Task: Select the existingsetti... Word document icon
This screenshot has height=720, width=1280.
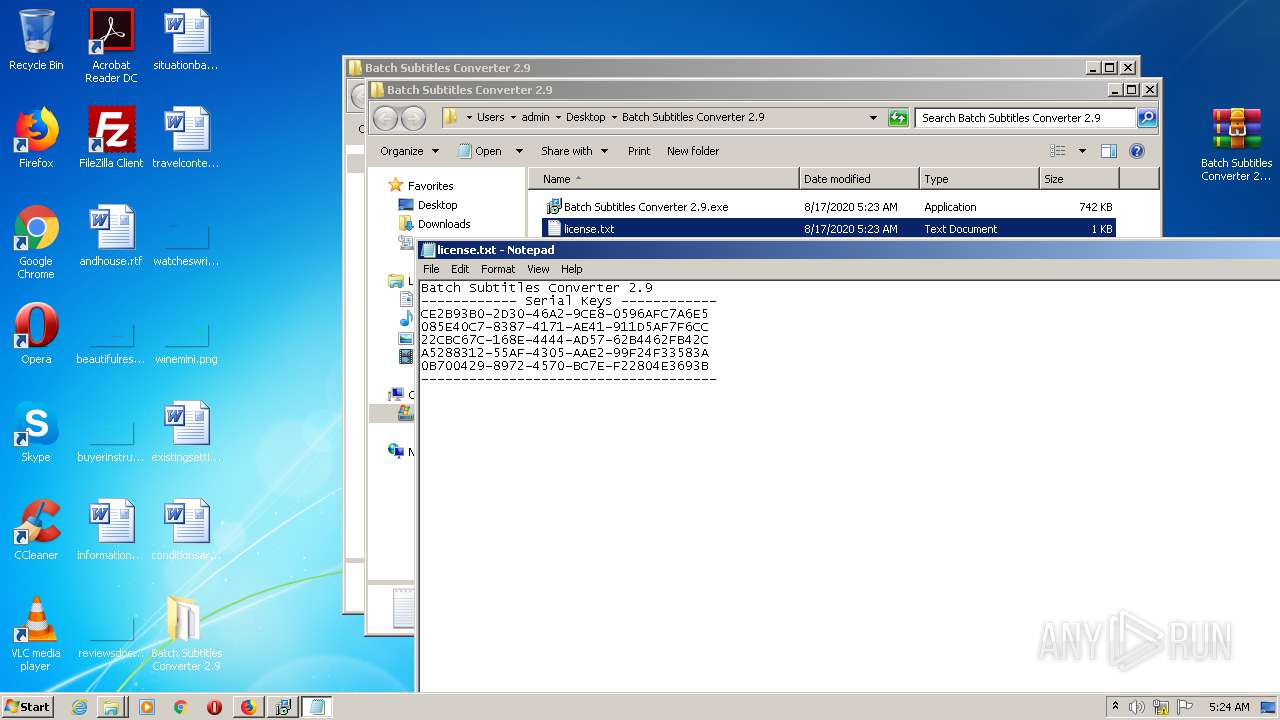Action: point(186,432)
